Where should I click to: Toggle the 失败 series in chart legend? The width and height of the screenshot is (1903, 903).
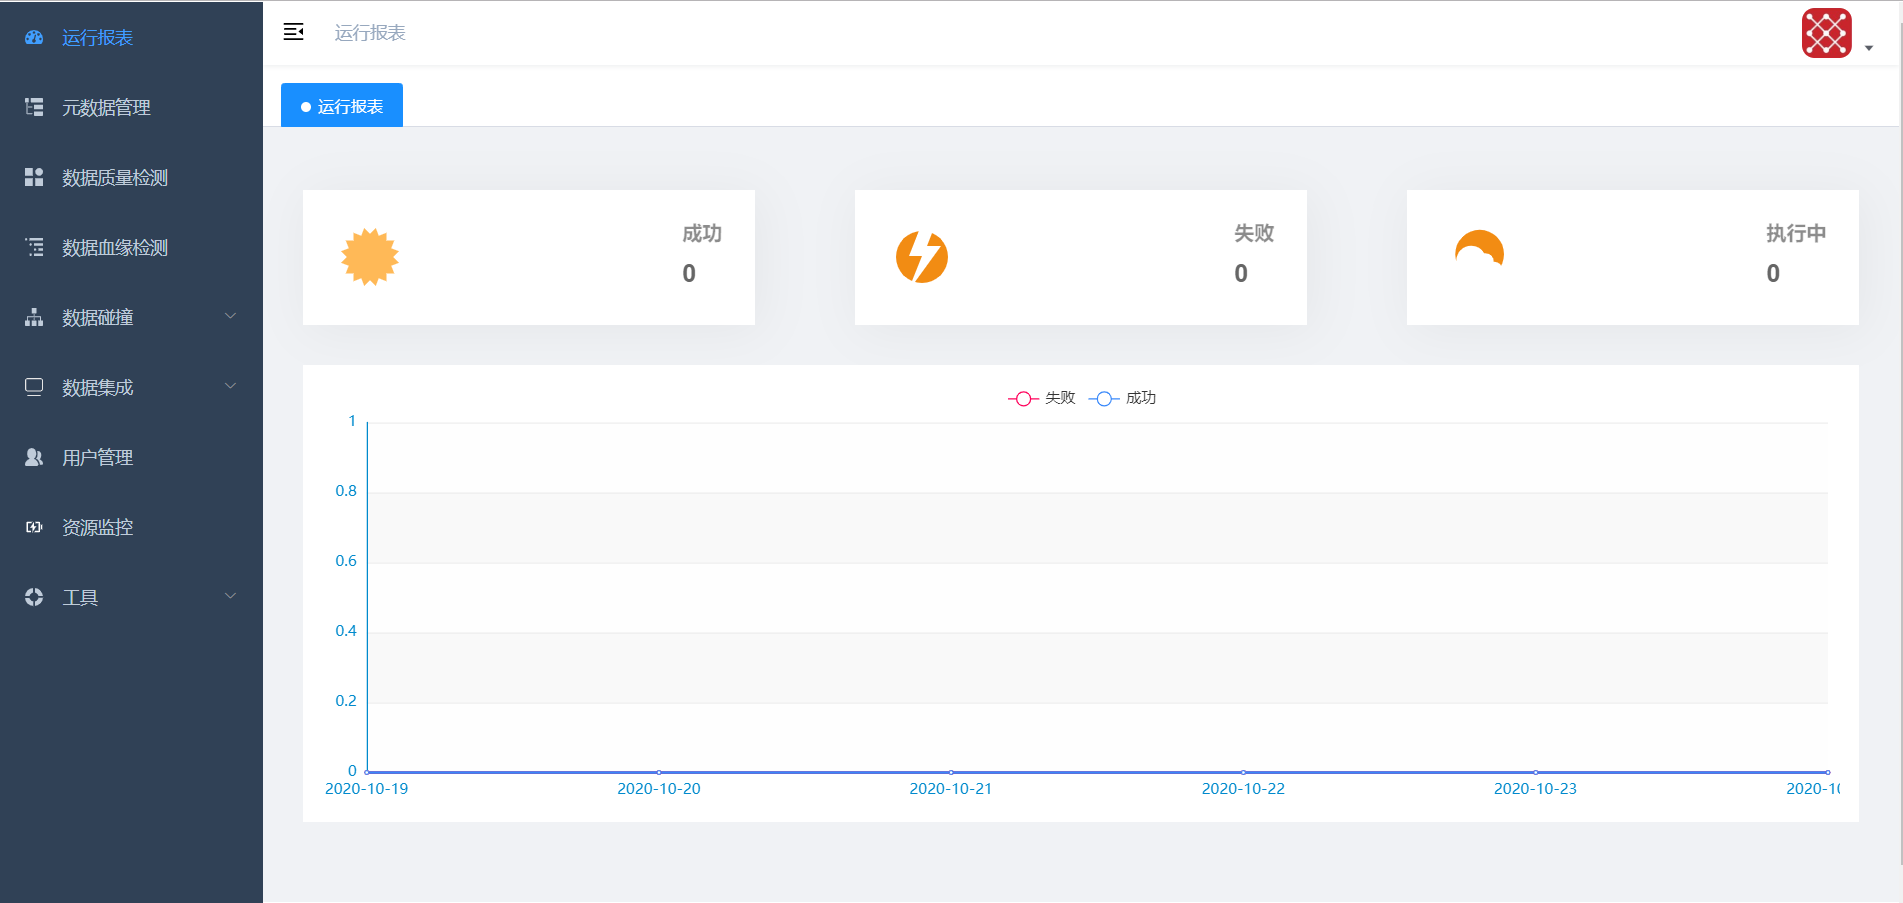pos(1042,398)
